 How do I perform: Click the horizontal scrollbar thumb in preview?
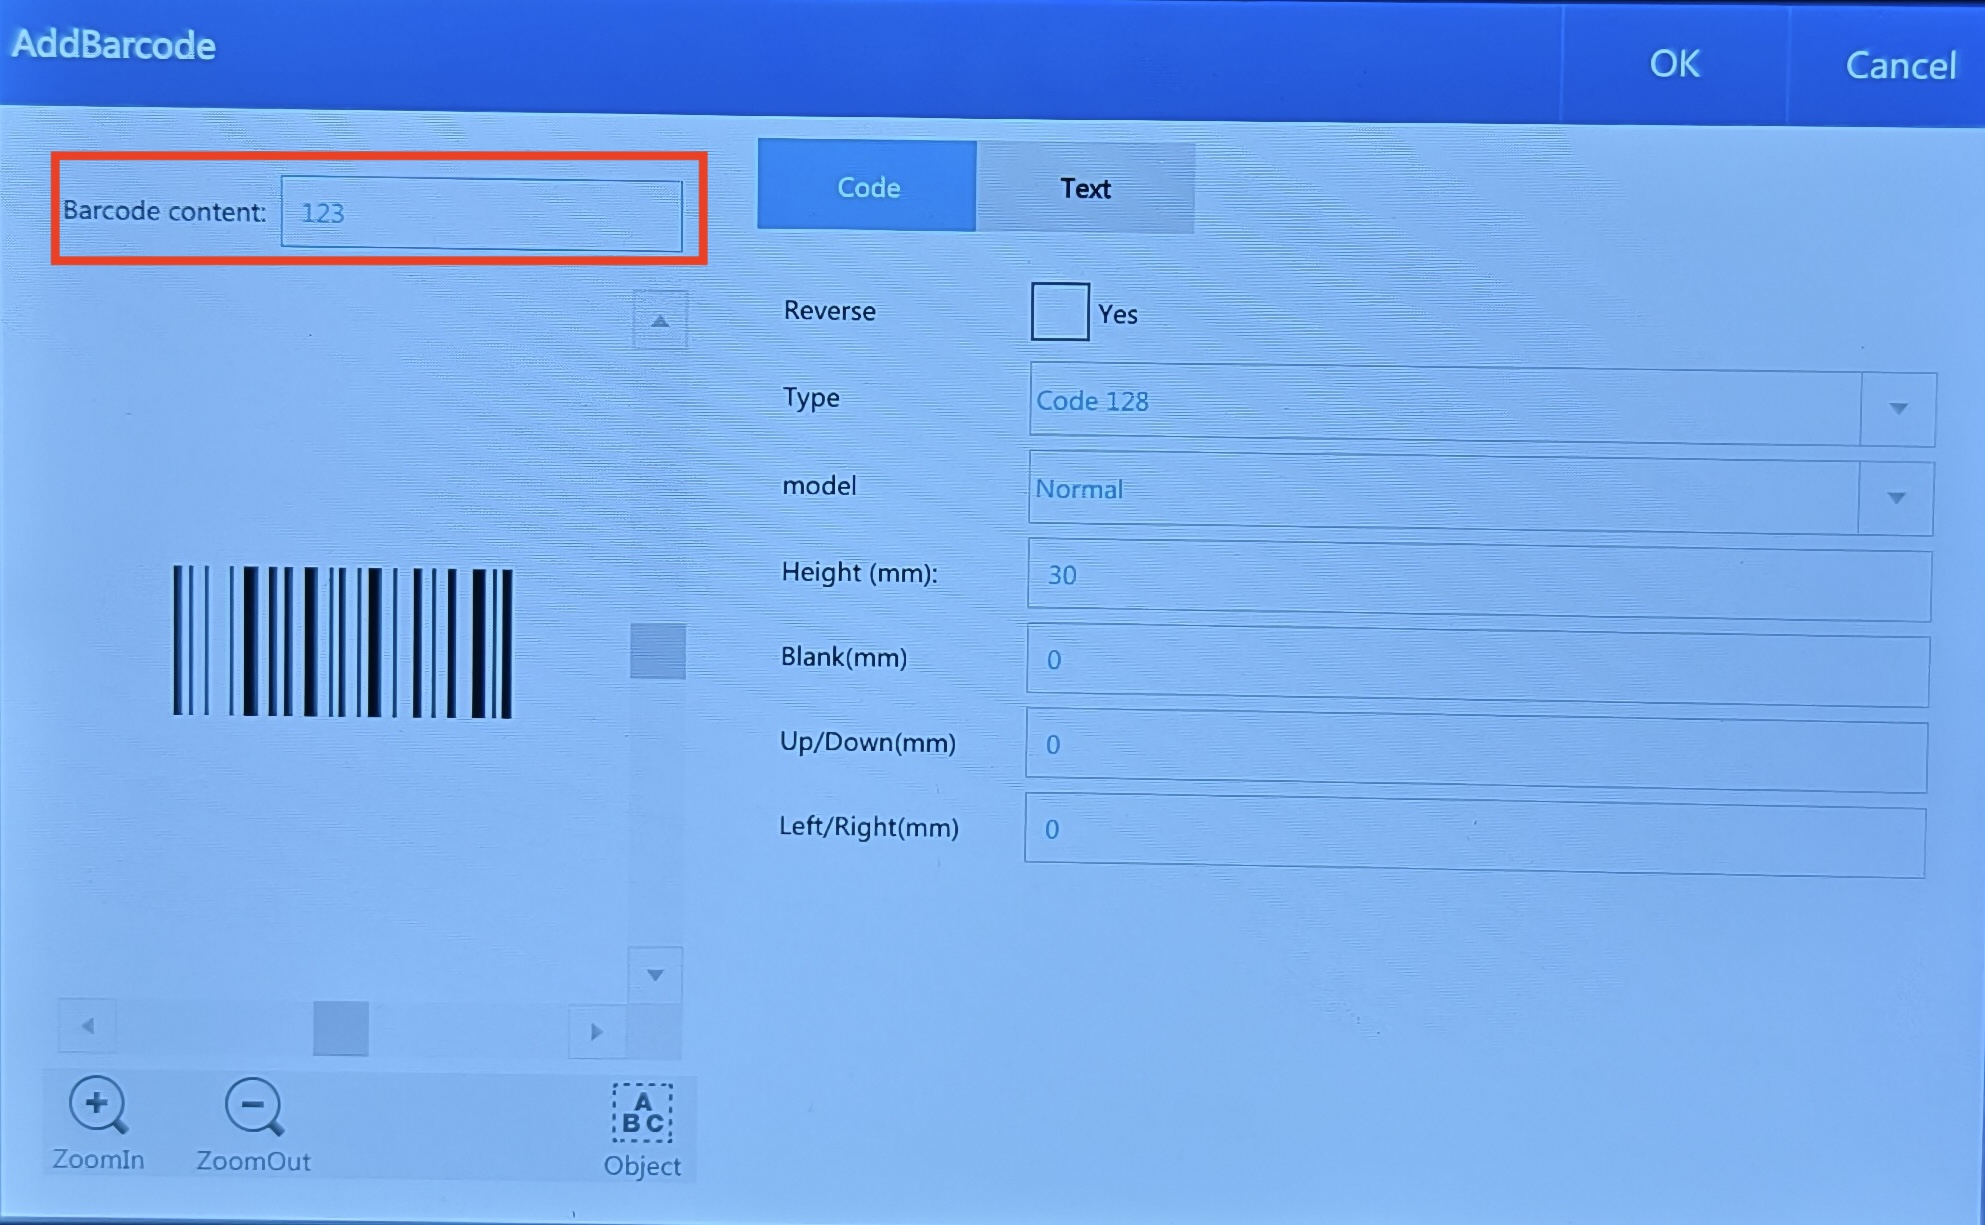[x=341, y=1028]
